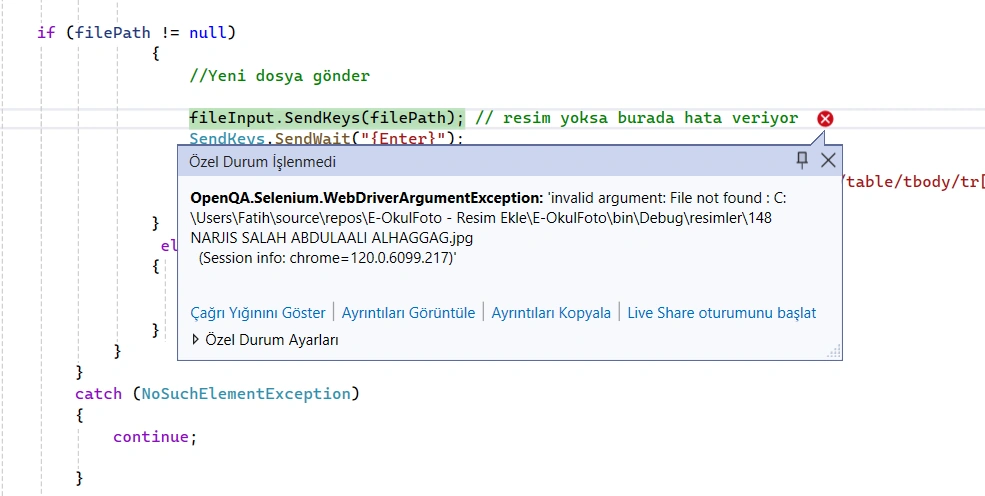This screenshot has height=496, width=985.
Task: Click the red exception error icon
Action: point(825,119)
